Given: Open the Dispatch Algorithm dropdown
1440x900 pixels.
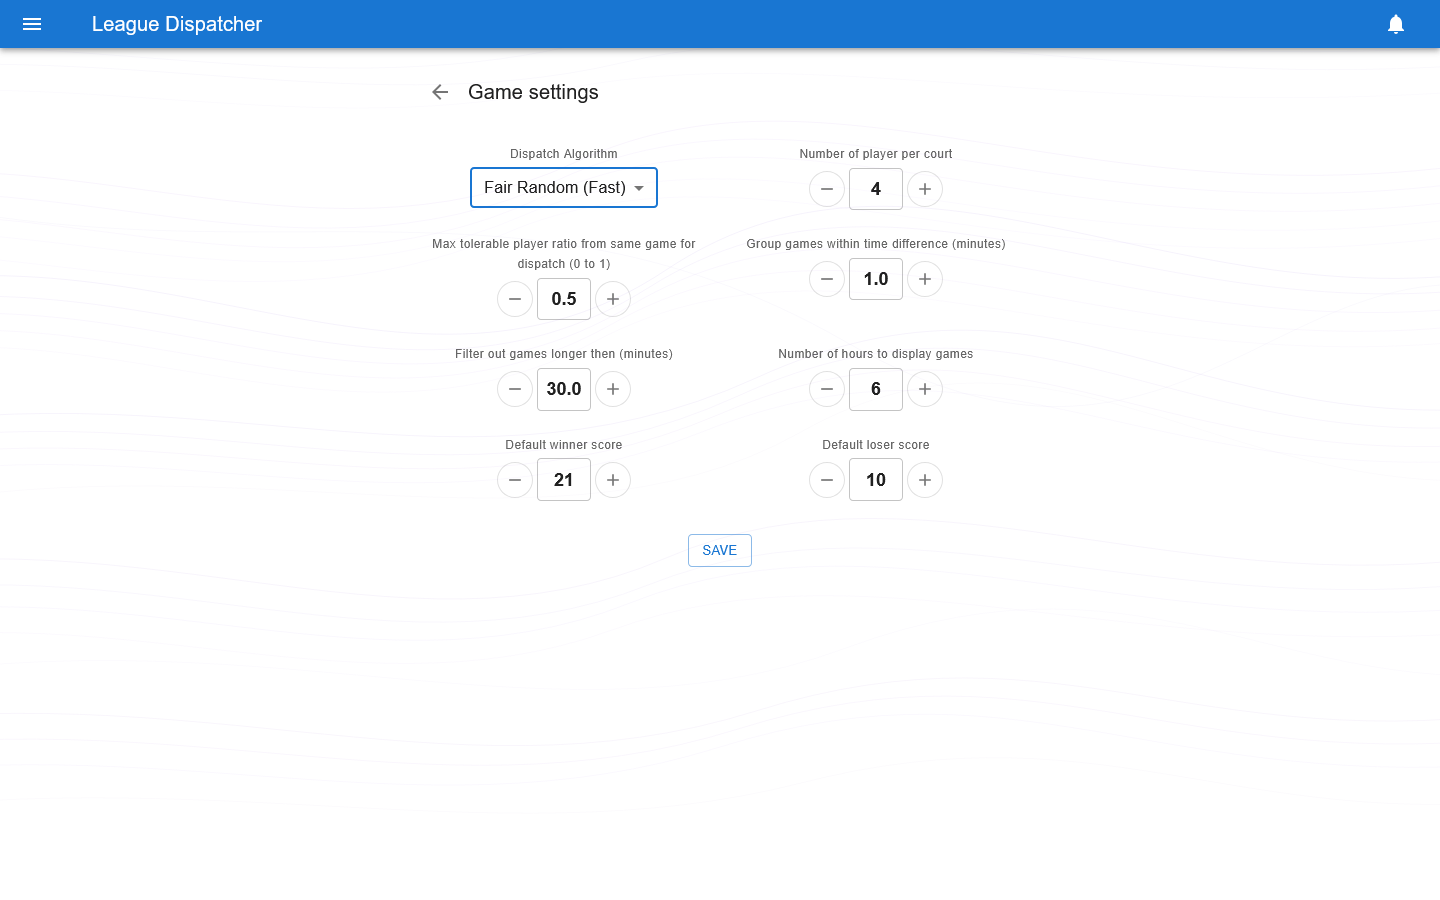Looking at the screenshot, I should pyautogui.click(x=564, y=188).
